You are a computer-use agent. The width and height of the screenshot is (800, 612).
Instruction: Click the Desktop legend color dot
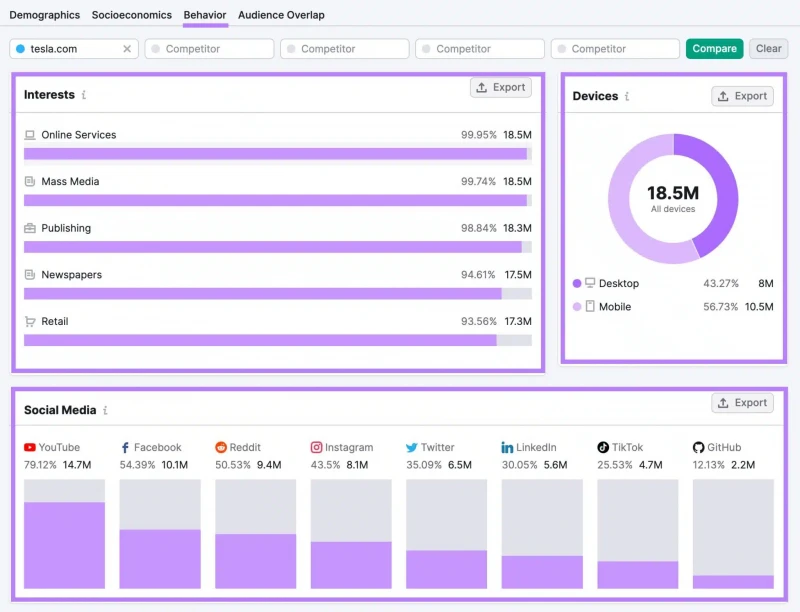pos(577,283)
